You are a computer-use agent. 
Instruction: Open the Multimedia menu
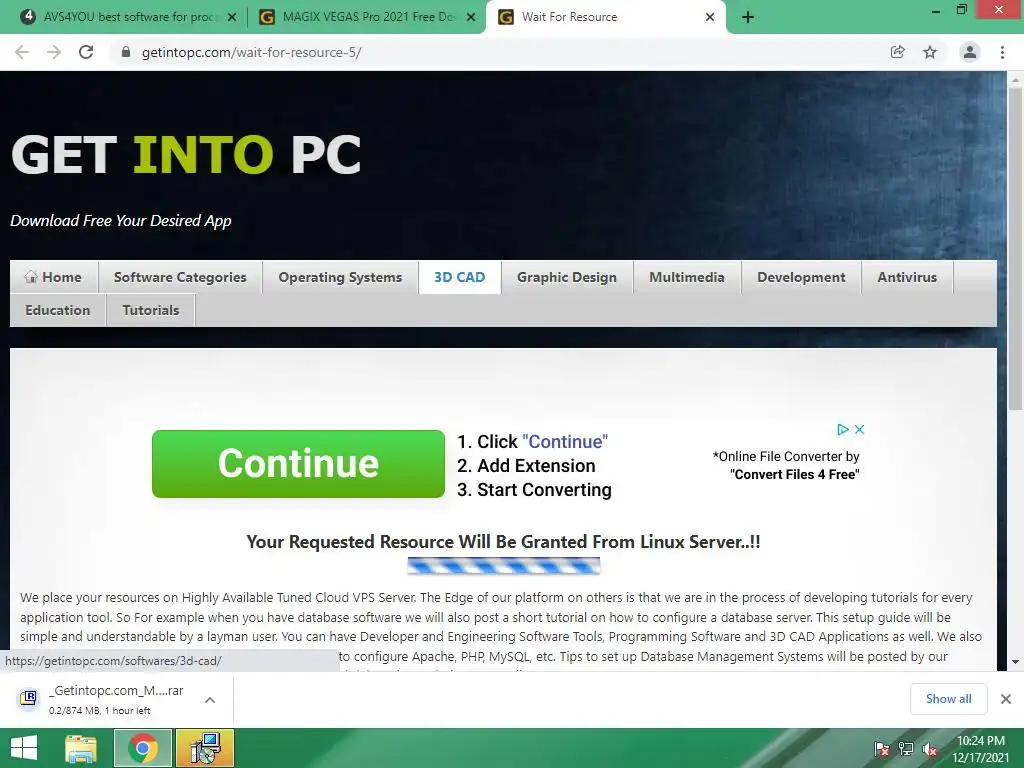687,277
